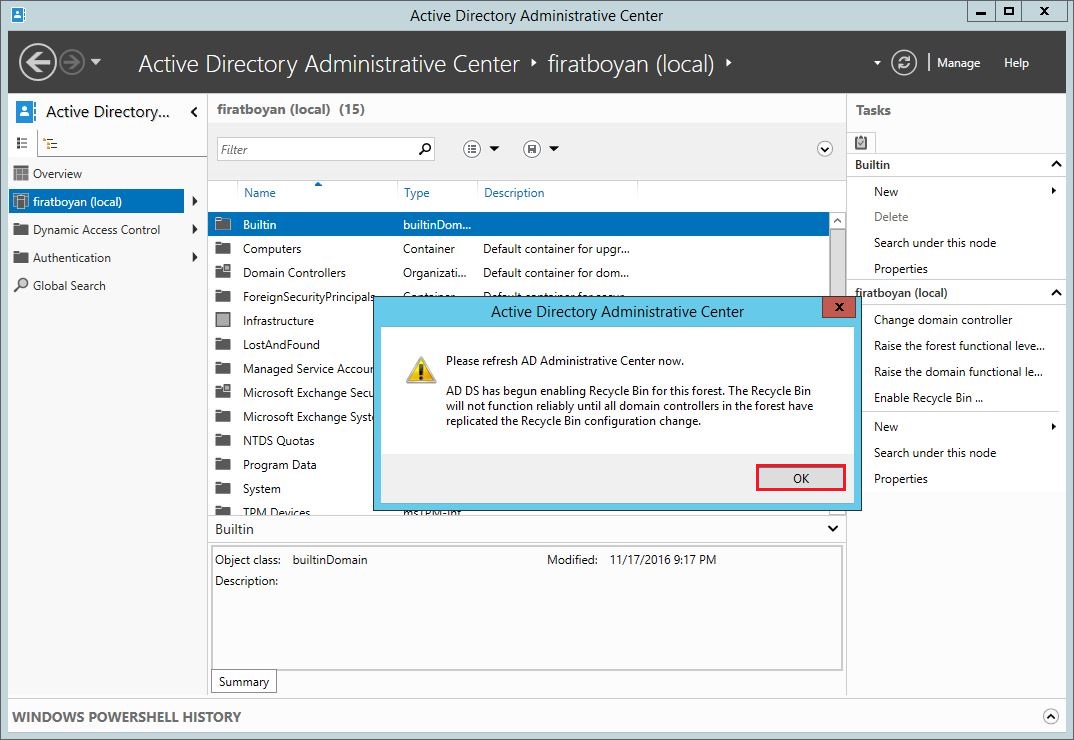Select the Computers container row
Image resolution: width=1074 pixels, height=740 pixels.
pyautogui.click(x=519, y=249)
